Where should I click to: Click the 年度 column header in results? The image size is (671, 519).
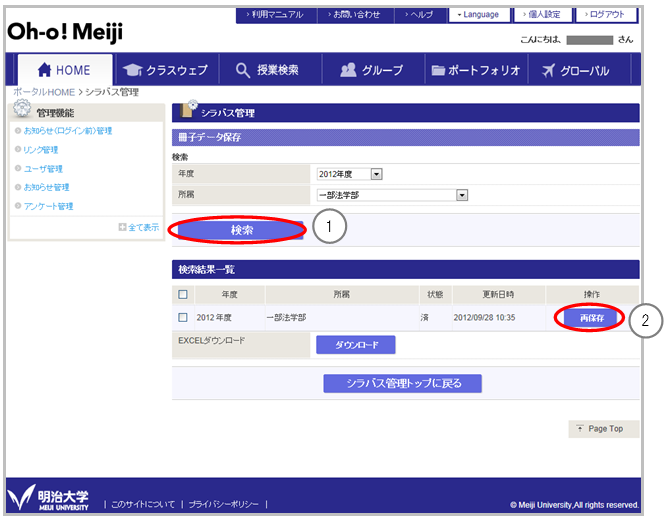229,294
